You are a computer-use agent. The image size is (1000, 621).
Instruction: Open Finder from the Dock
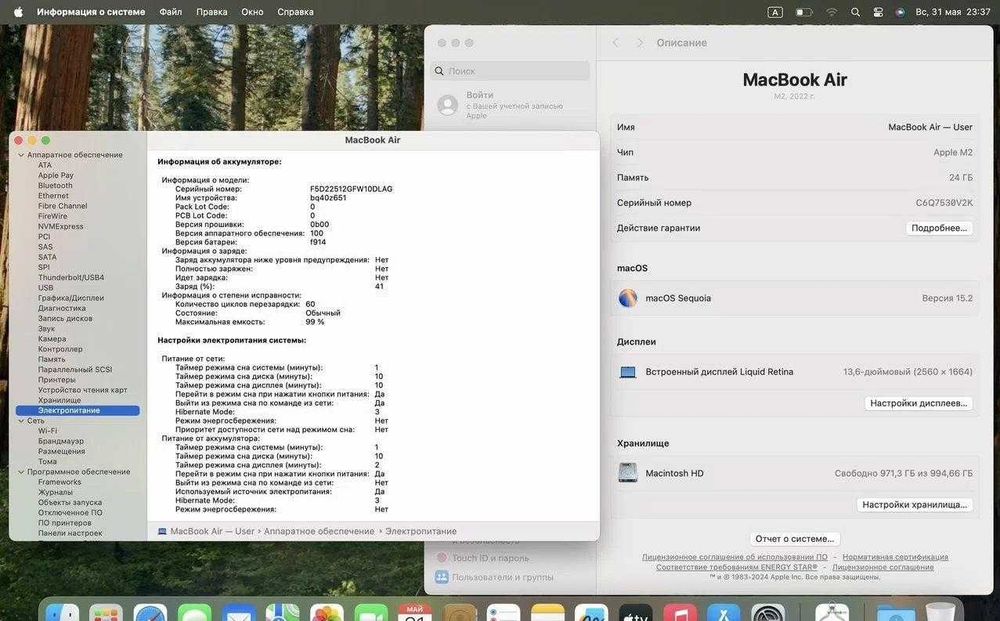pyautogui.click(x=62, y=613)
